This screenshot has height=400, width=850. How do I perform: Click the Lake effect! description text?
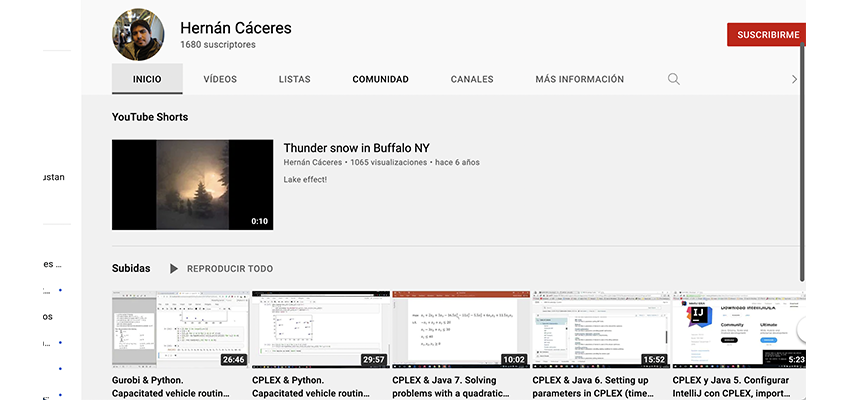[305, 179]
